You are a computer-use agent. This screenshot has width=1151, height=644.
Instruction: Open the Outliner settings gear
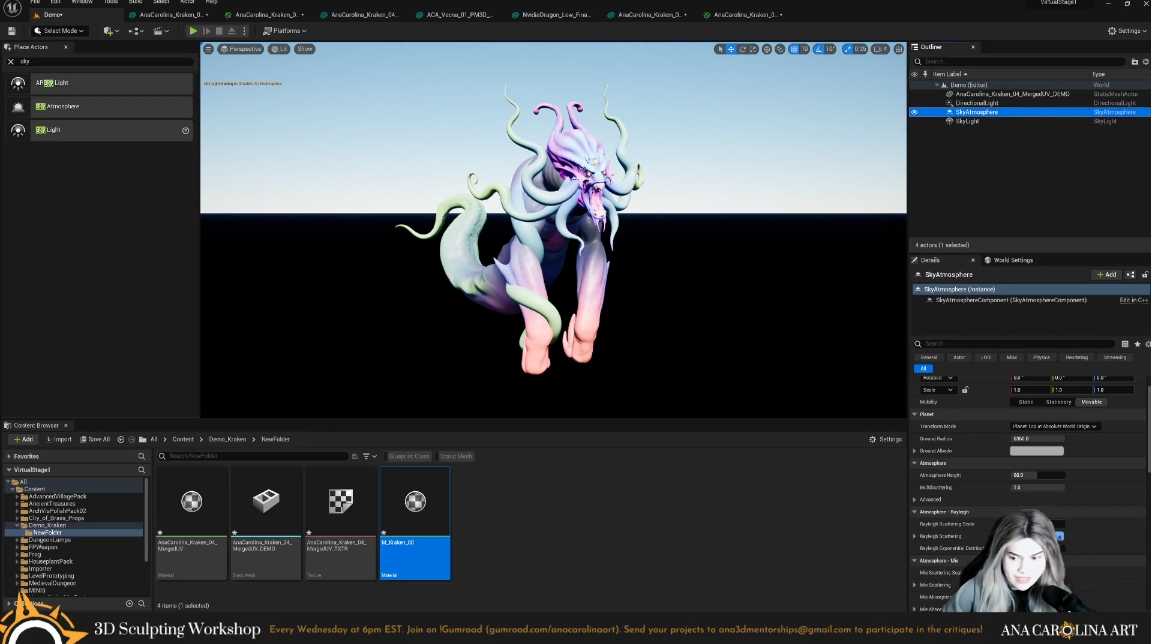pos(1146,62)
